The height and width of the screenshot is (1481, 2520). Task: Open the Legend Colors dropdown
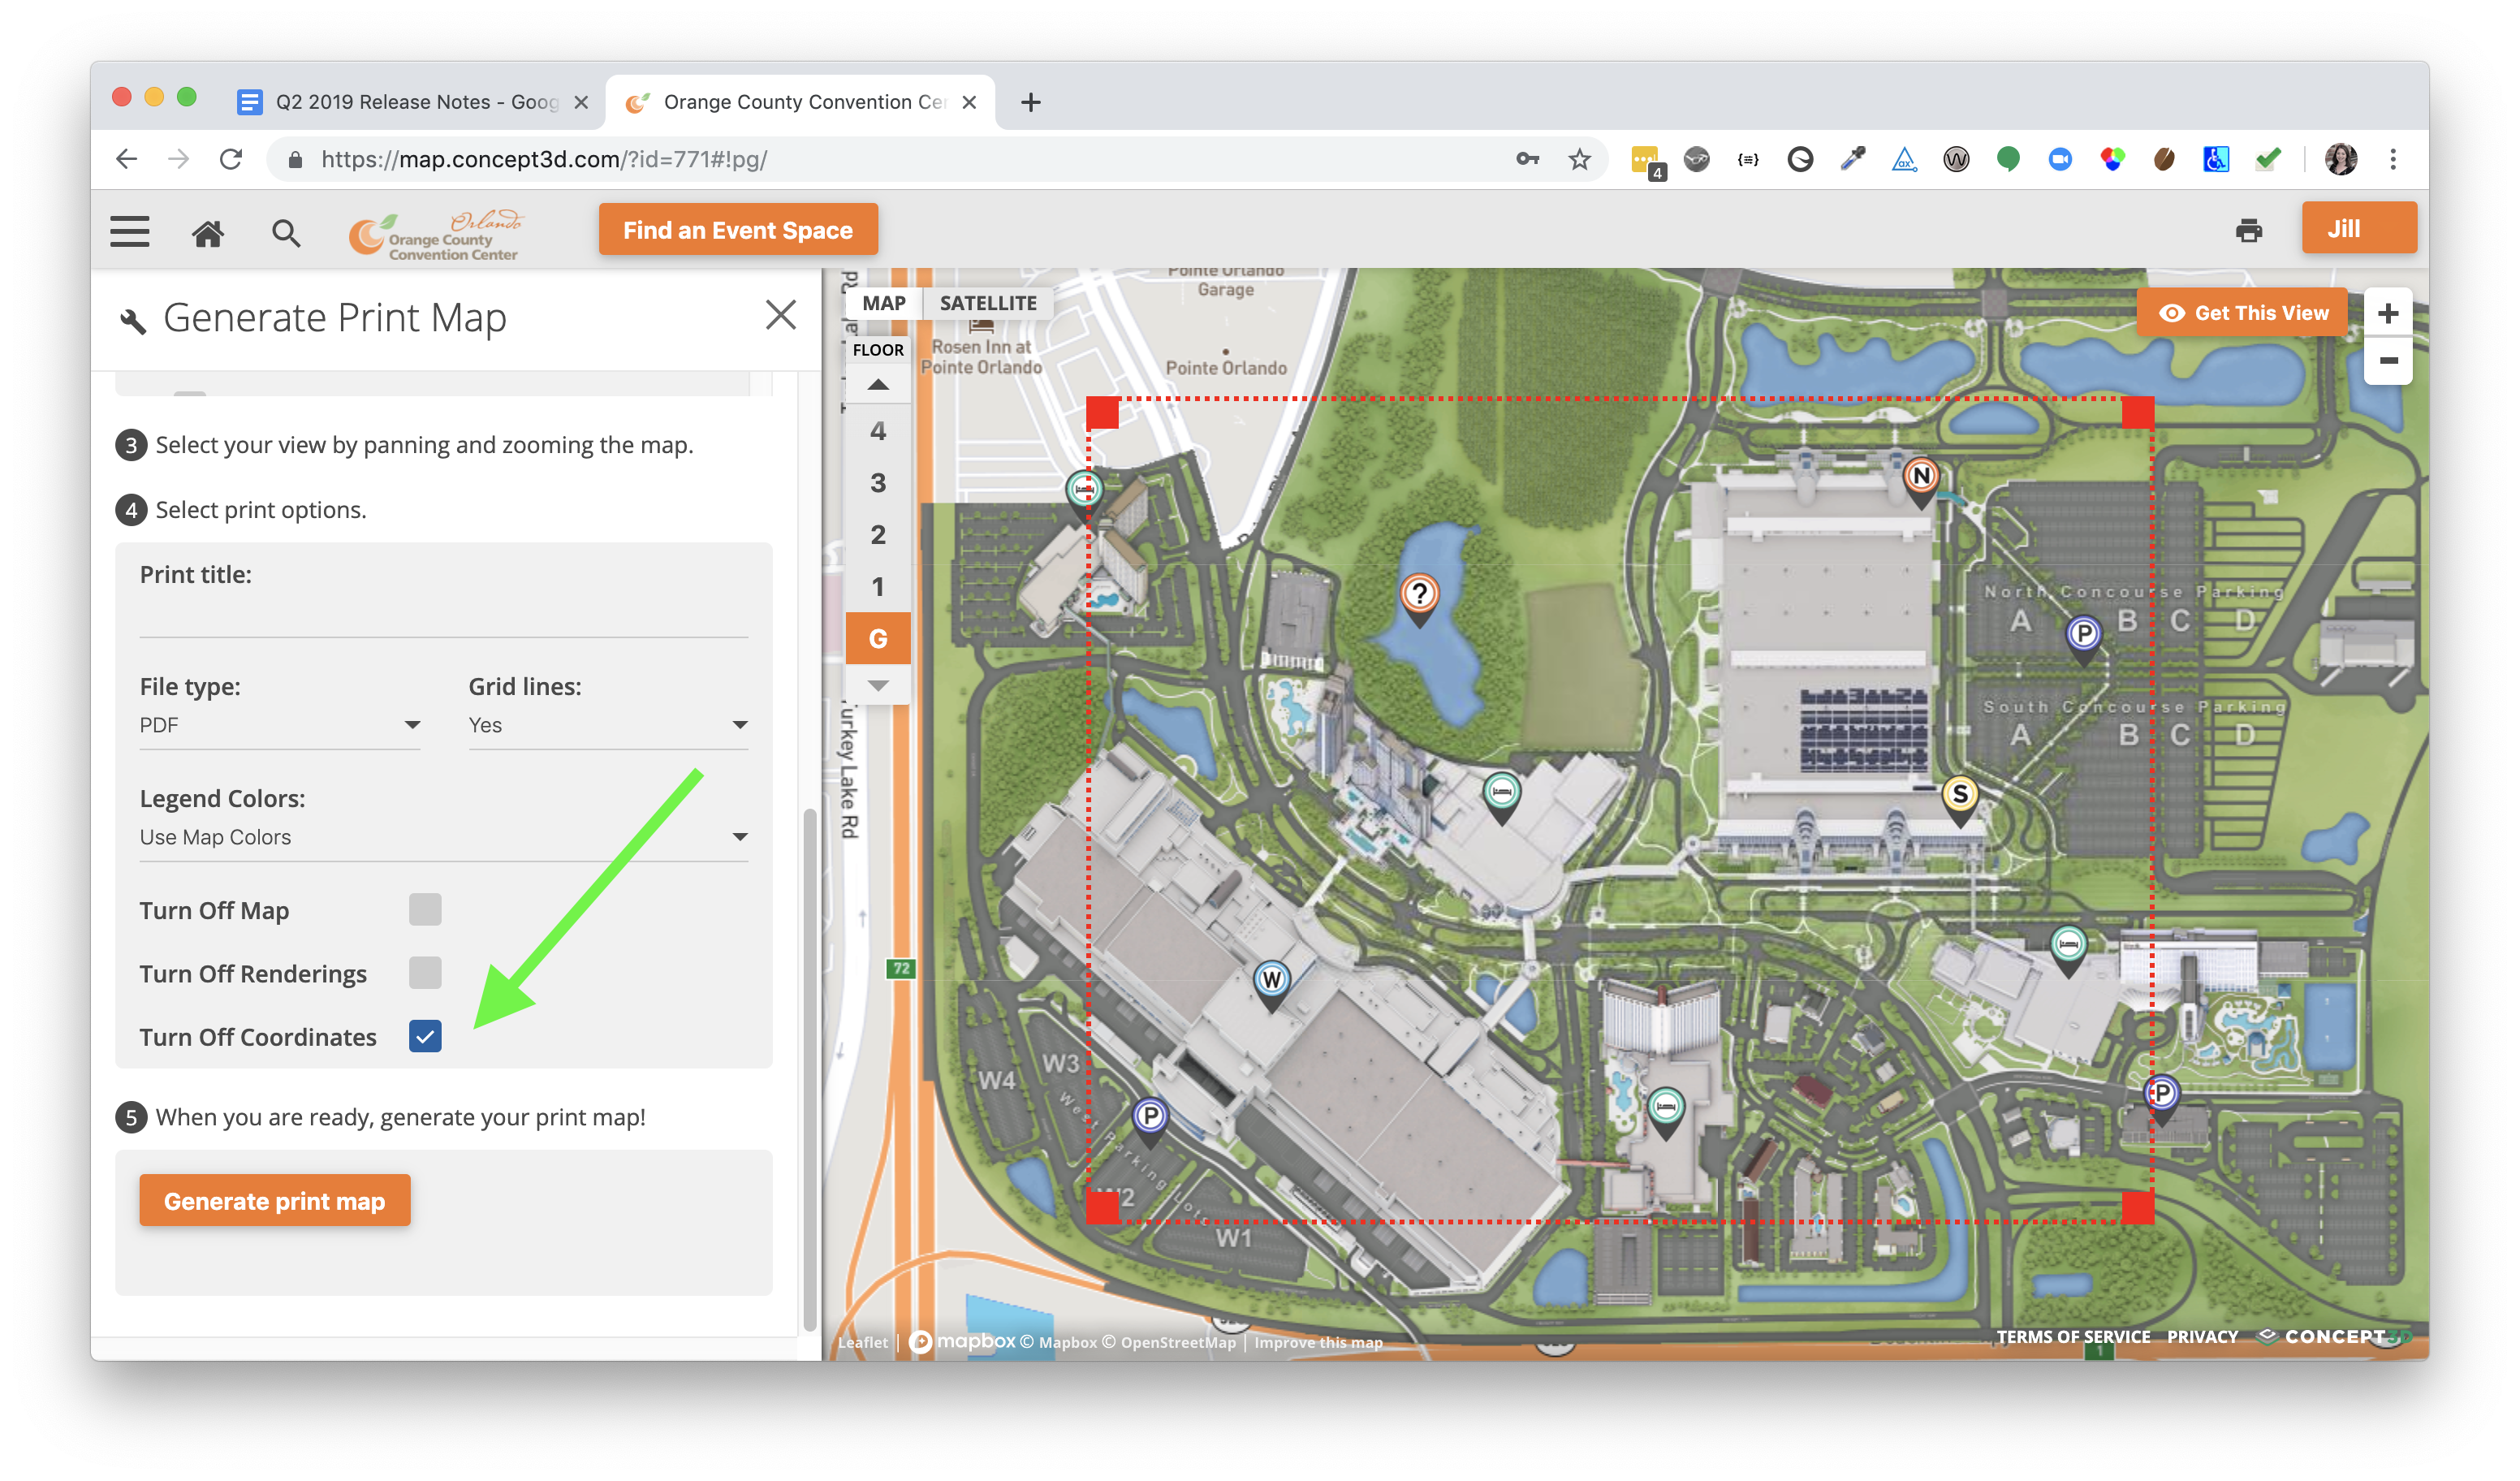pyautogui.click(x=444, y=838)
